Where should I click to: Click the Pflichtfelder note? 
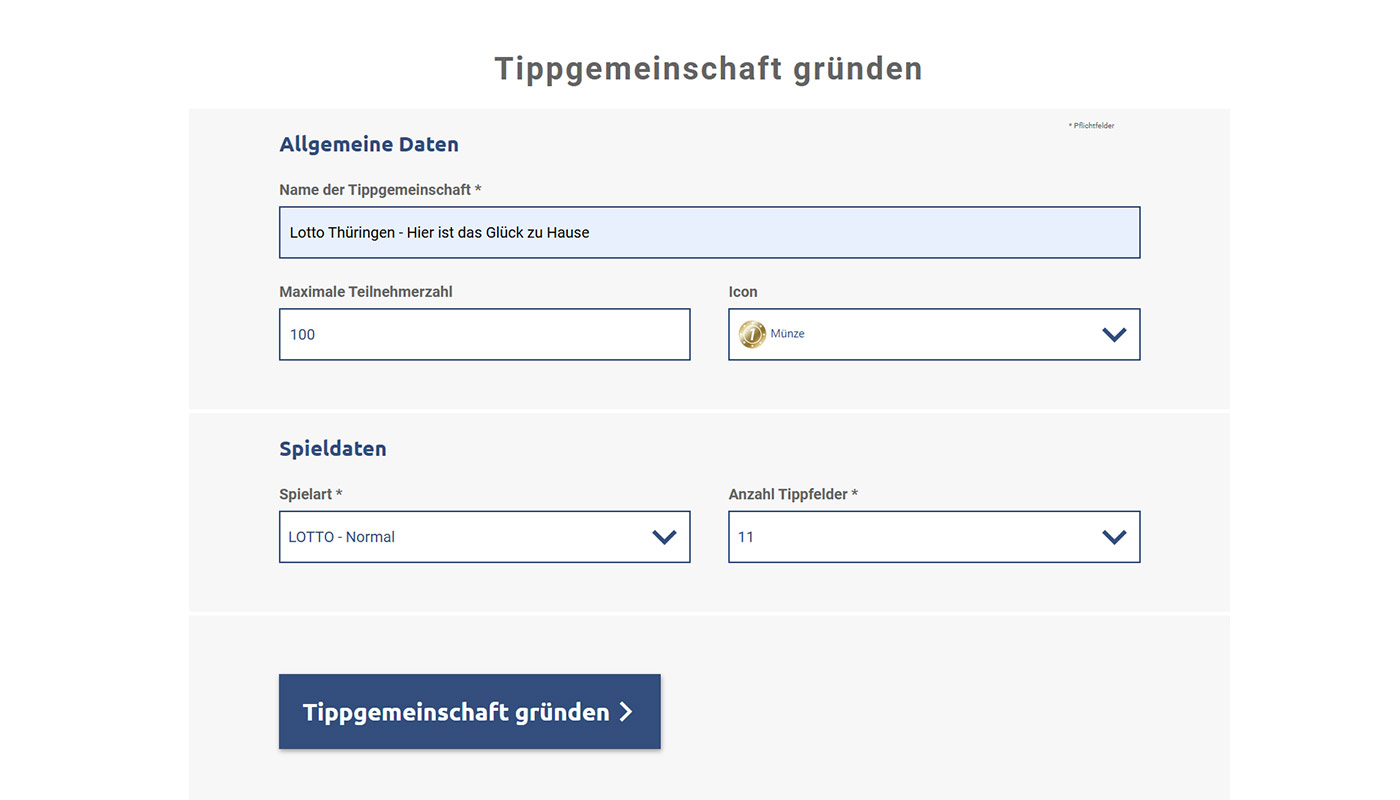[1092, 124]
